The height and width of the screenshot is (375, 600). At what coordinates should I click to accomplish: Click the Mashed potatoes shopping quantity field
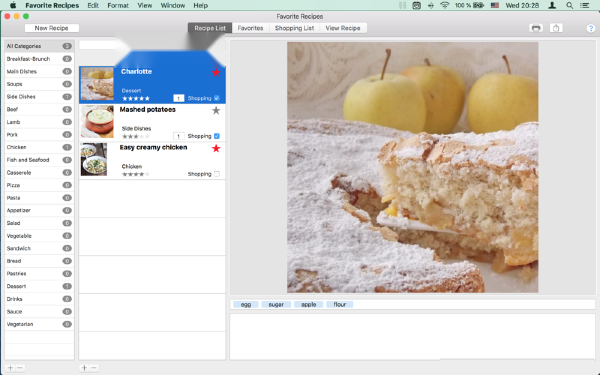tap(178, 136)
